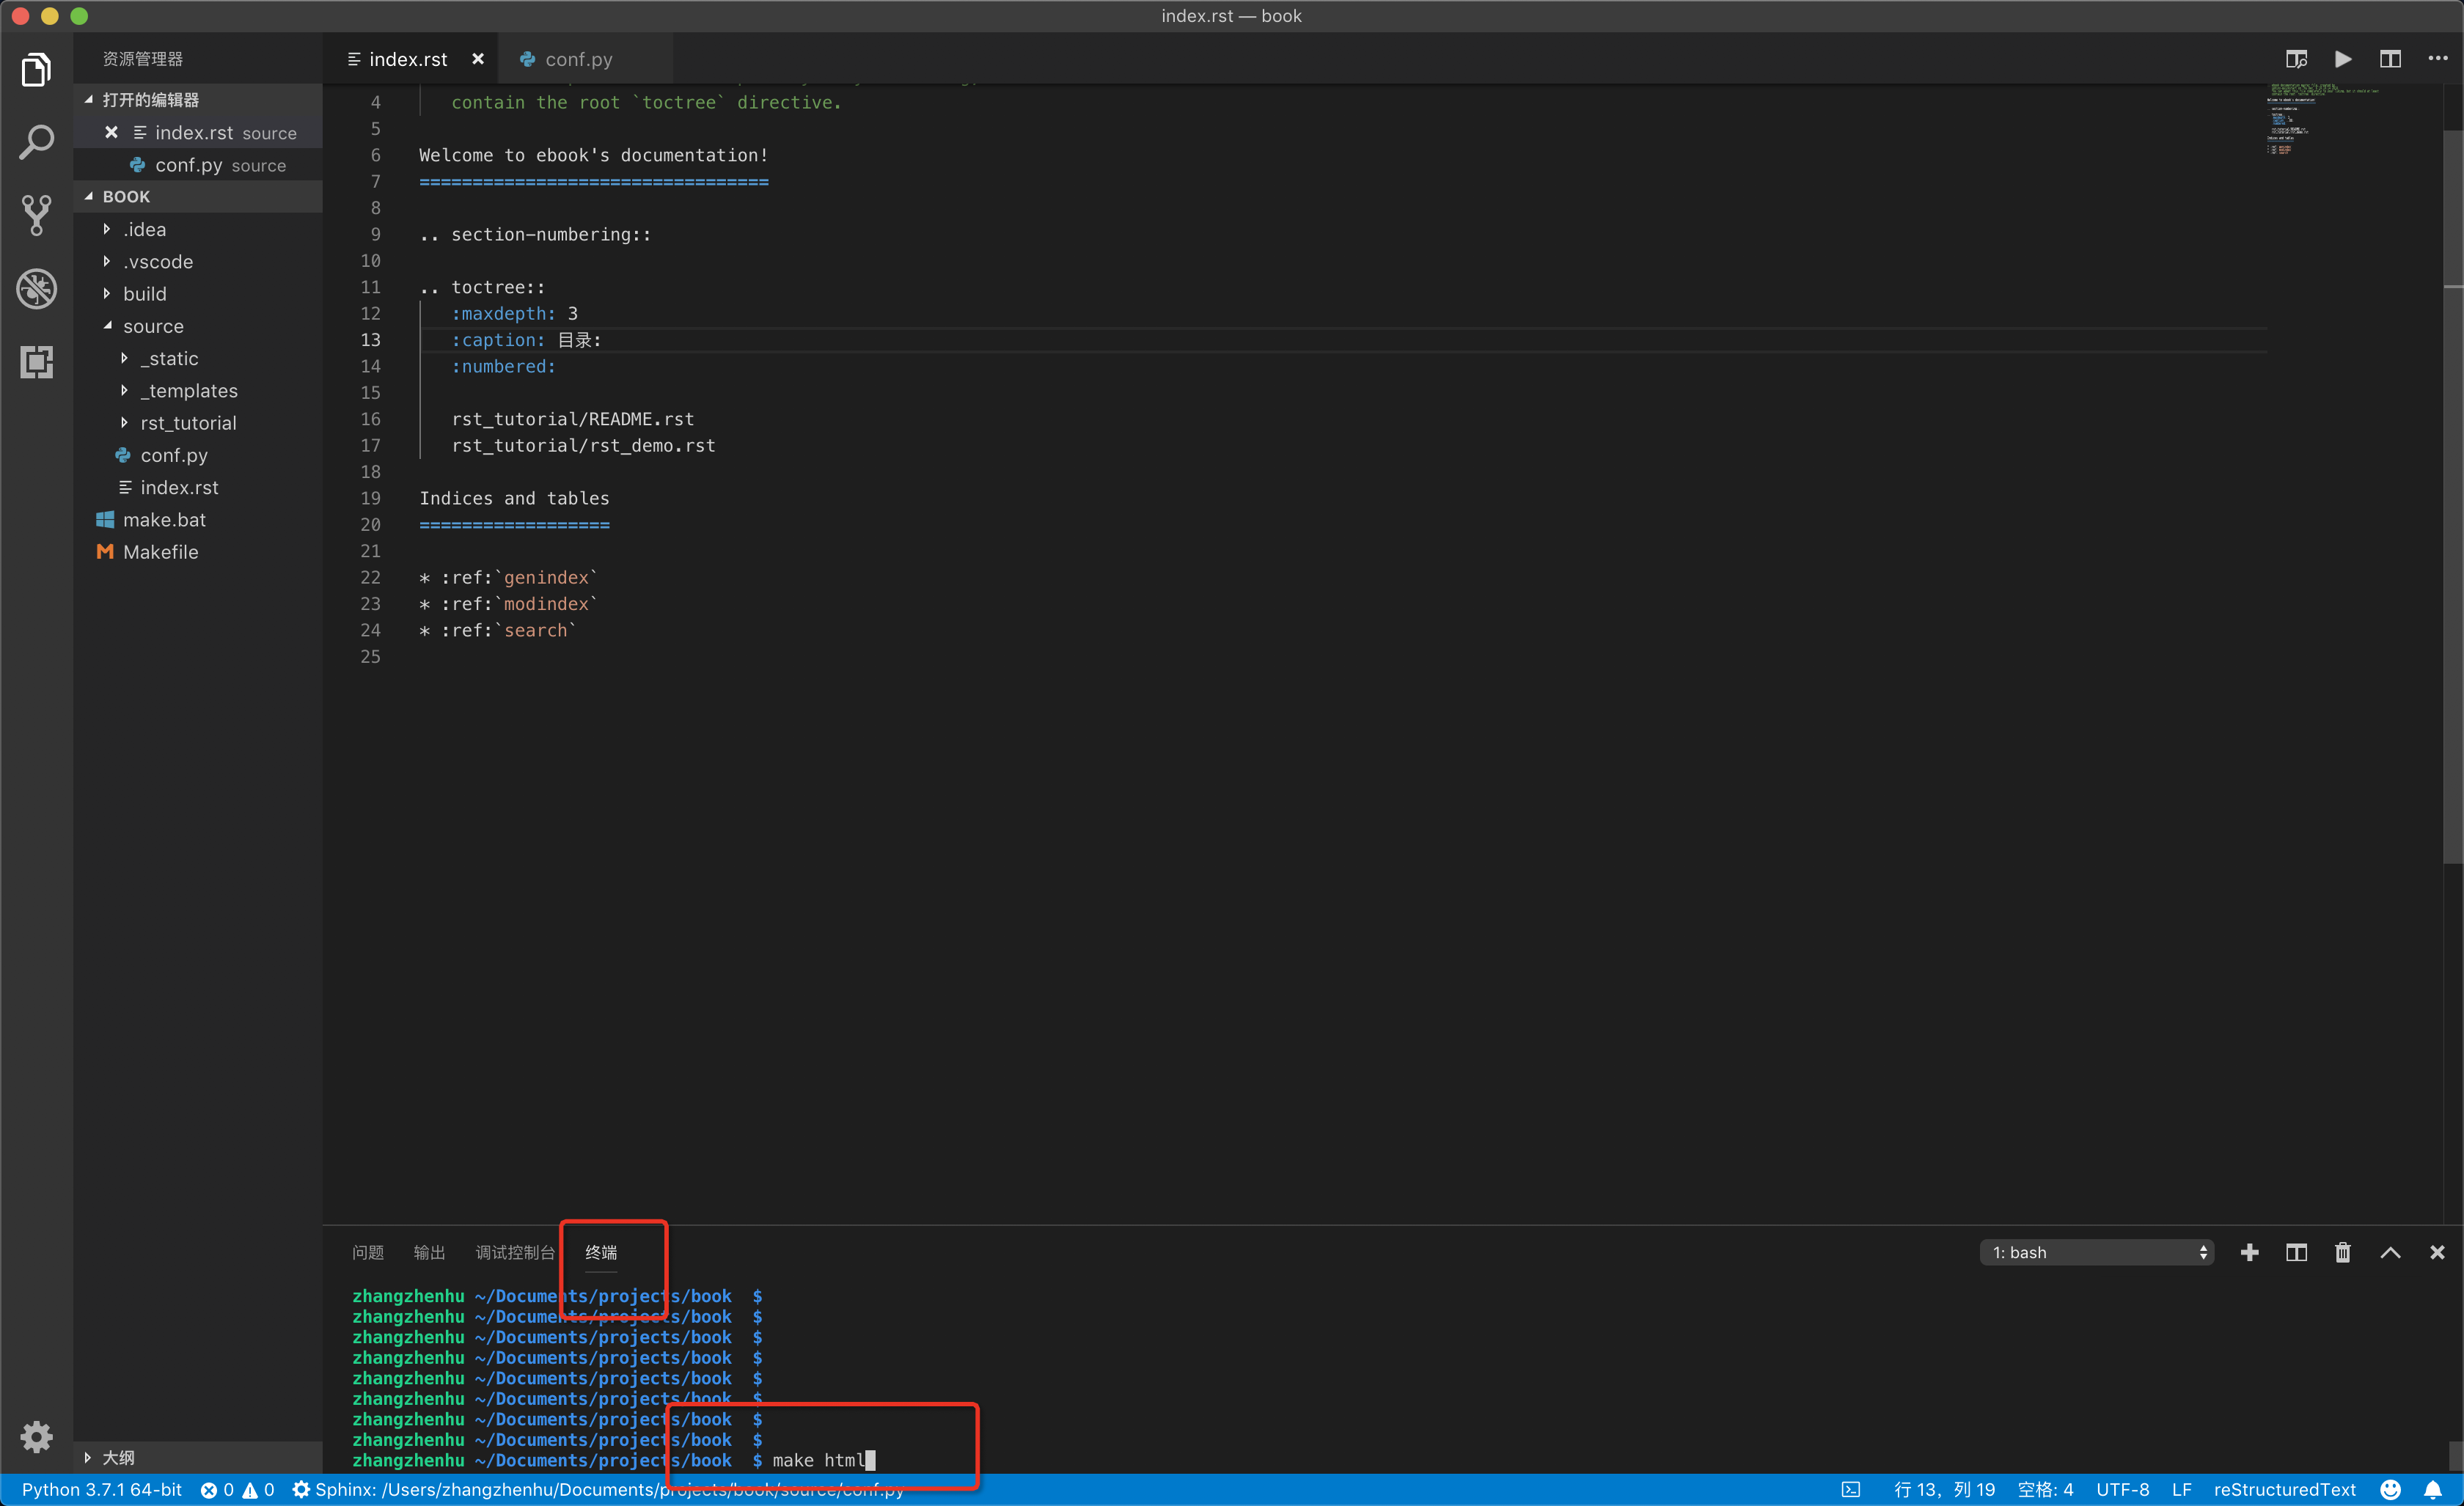Open notifications bell in status bar
The image size is (2464, 1506).
[2433, 1490]
